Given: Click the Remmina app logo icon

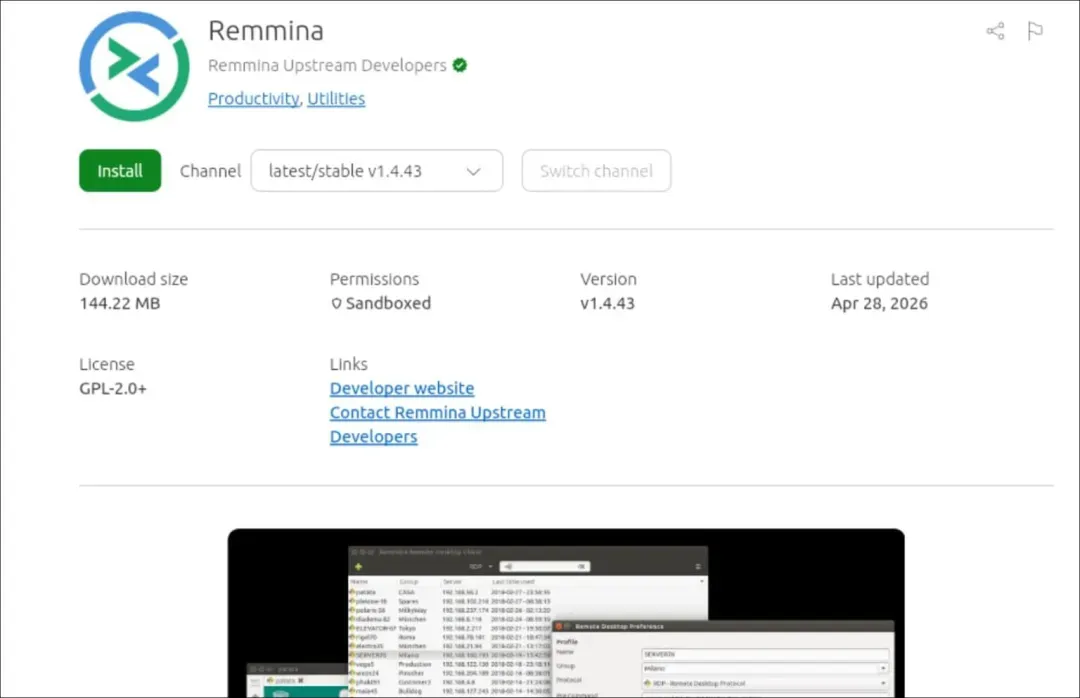Looking at the screenshot, I should coord(134,66).
